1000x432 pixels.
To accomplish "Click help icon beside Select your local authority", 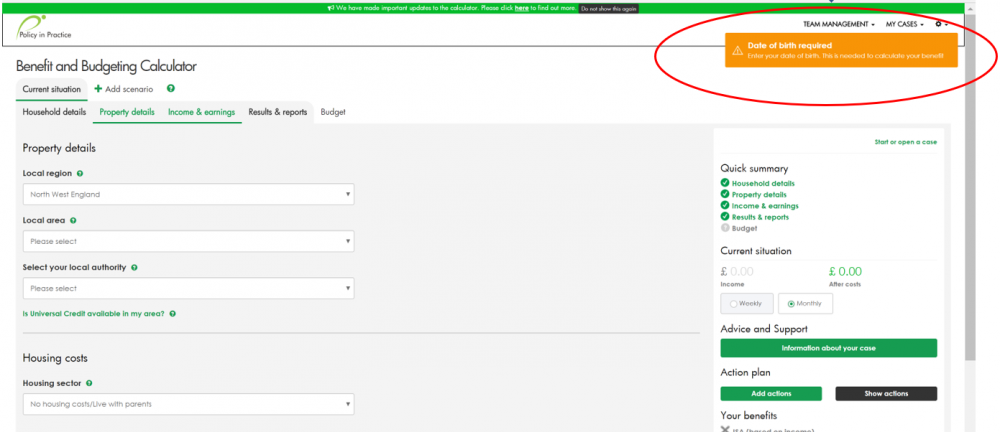I will point(134,267).
